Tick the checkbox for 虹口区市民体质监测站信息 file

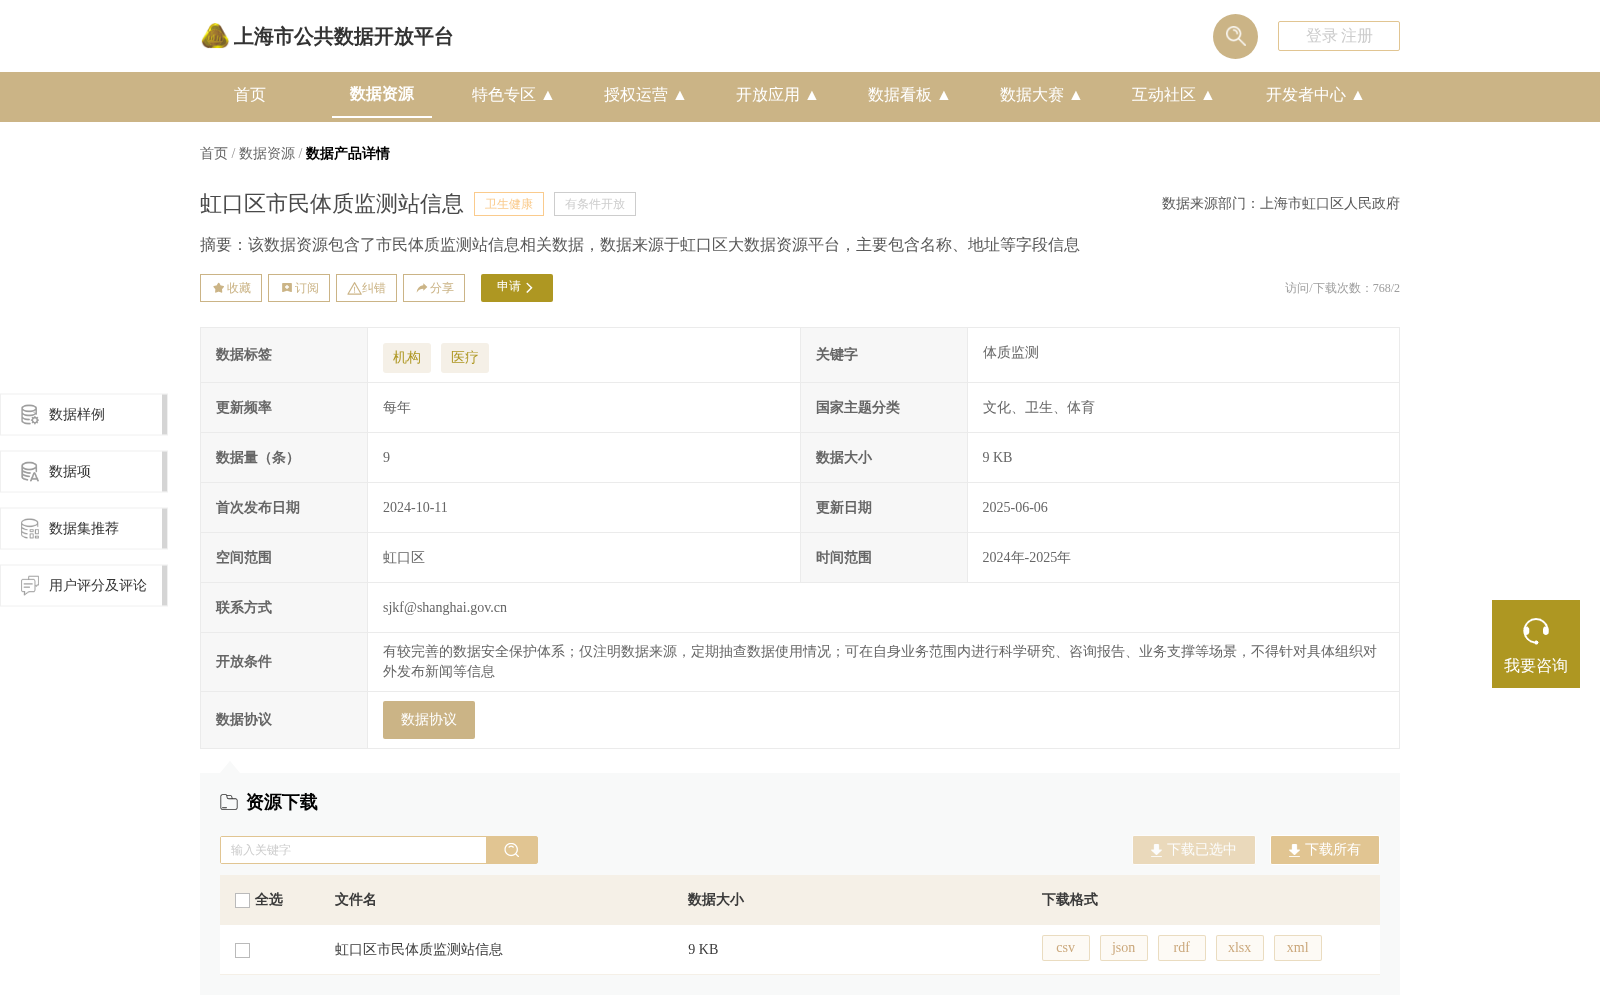242,950
